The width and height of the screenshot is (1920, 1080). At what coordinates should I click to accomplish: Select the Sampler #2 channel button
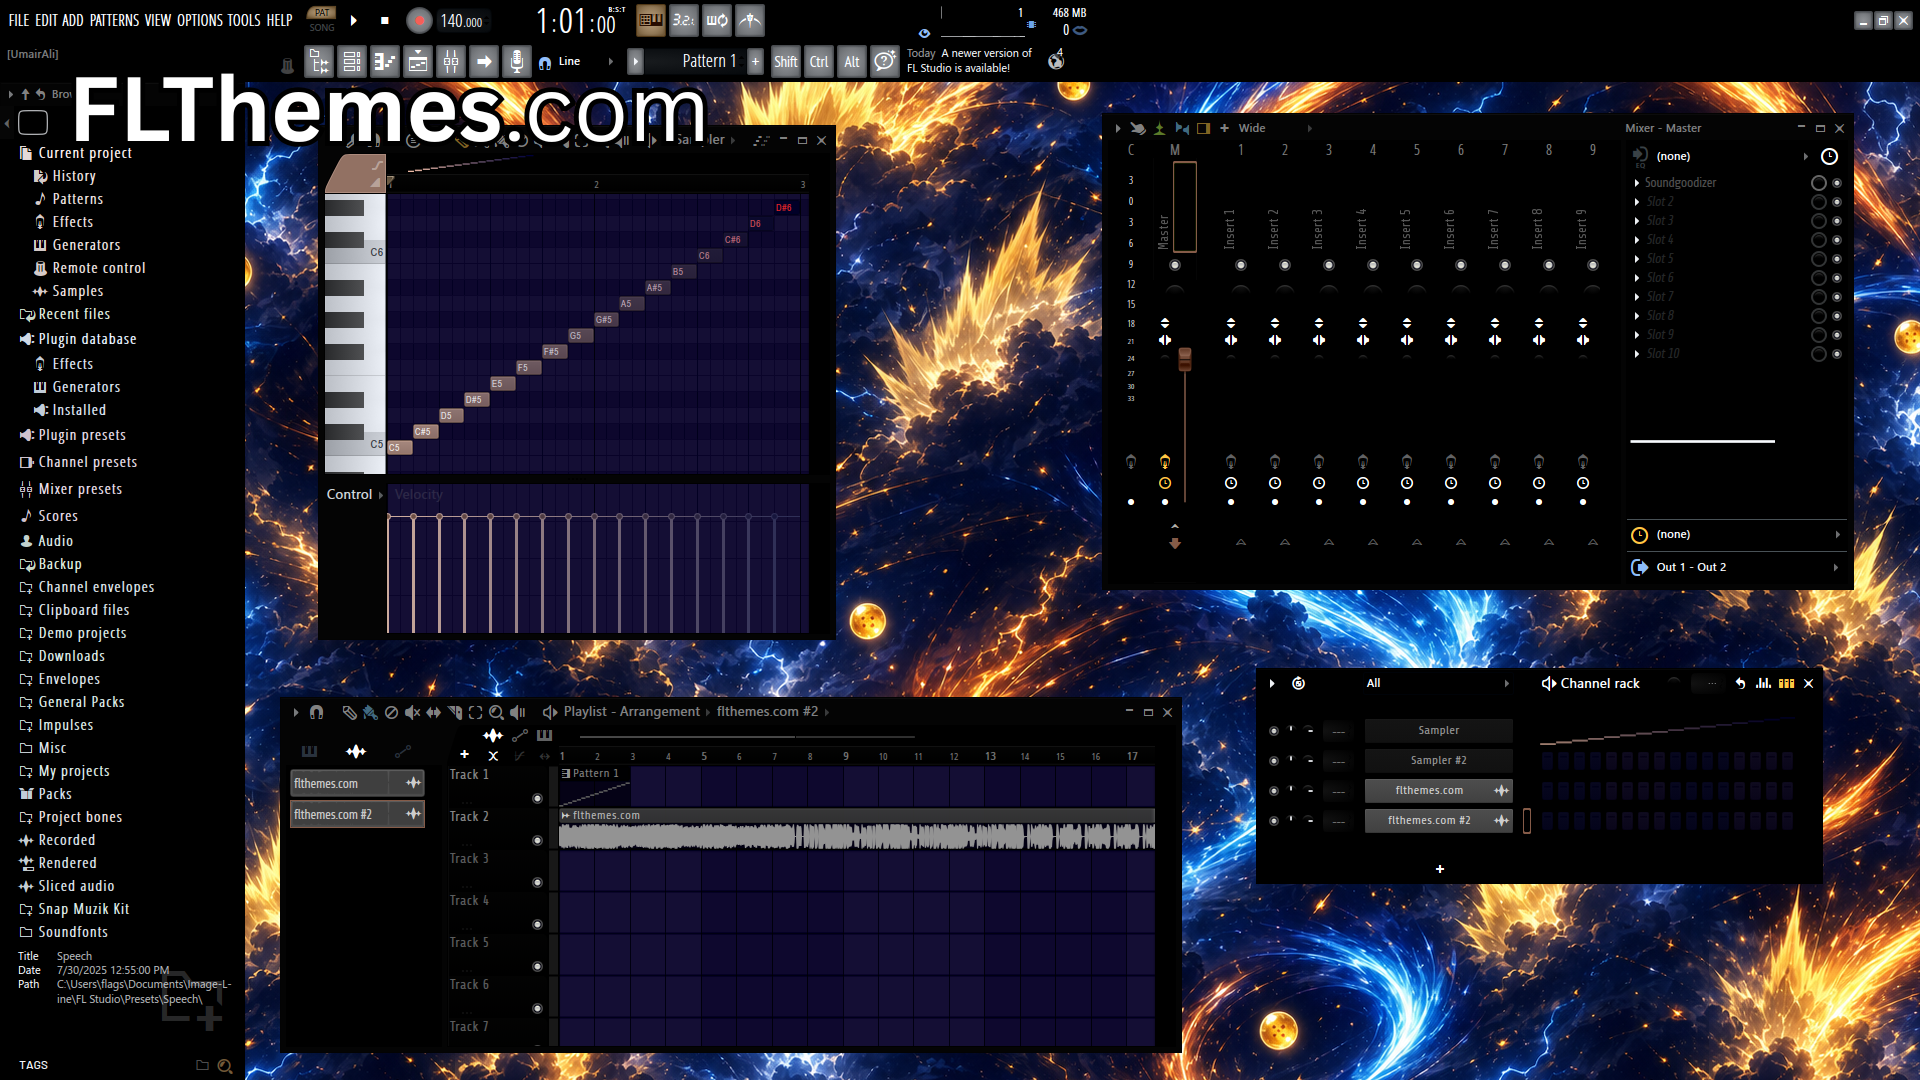(x=1438, y=761)
